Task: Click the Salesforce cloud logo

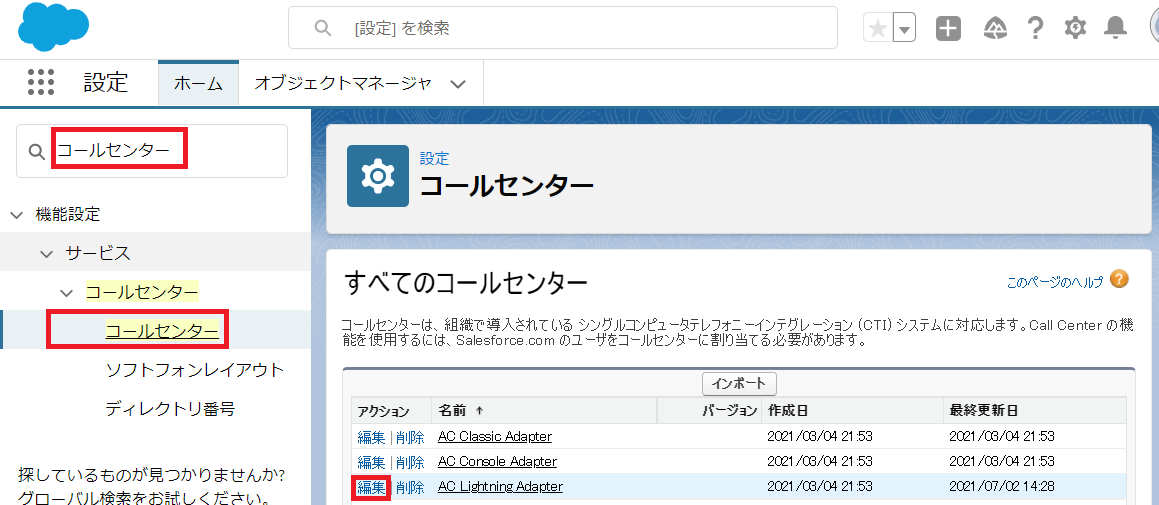Action: point(53,28)
